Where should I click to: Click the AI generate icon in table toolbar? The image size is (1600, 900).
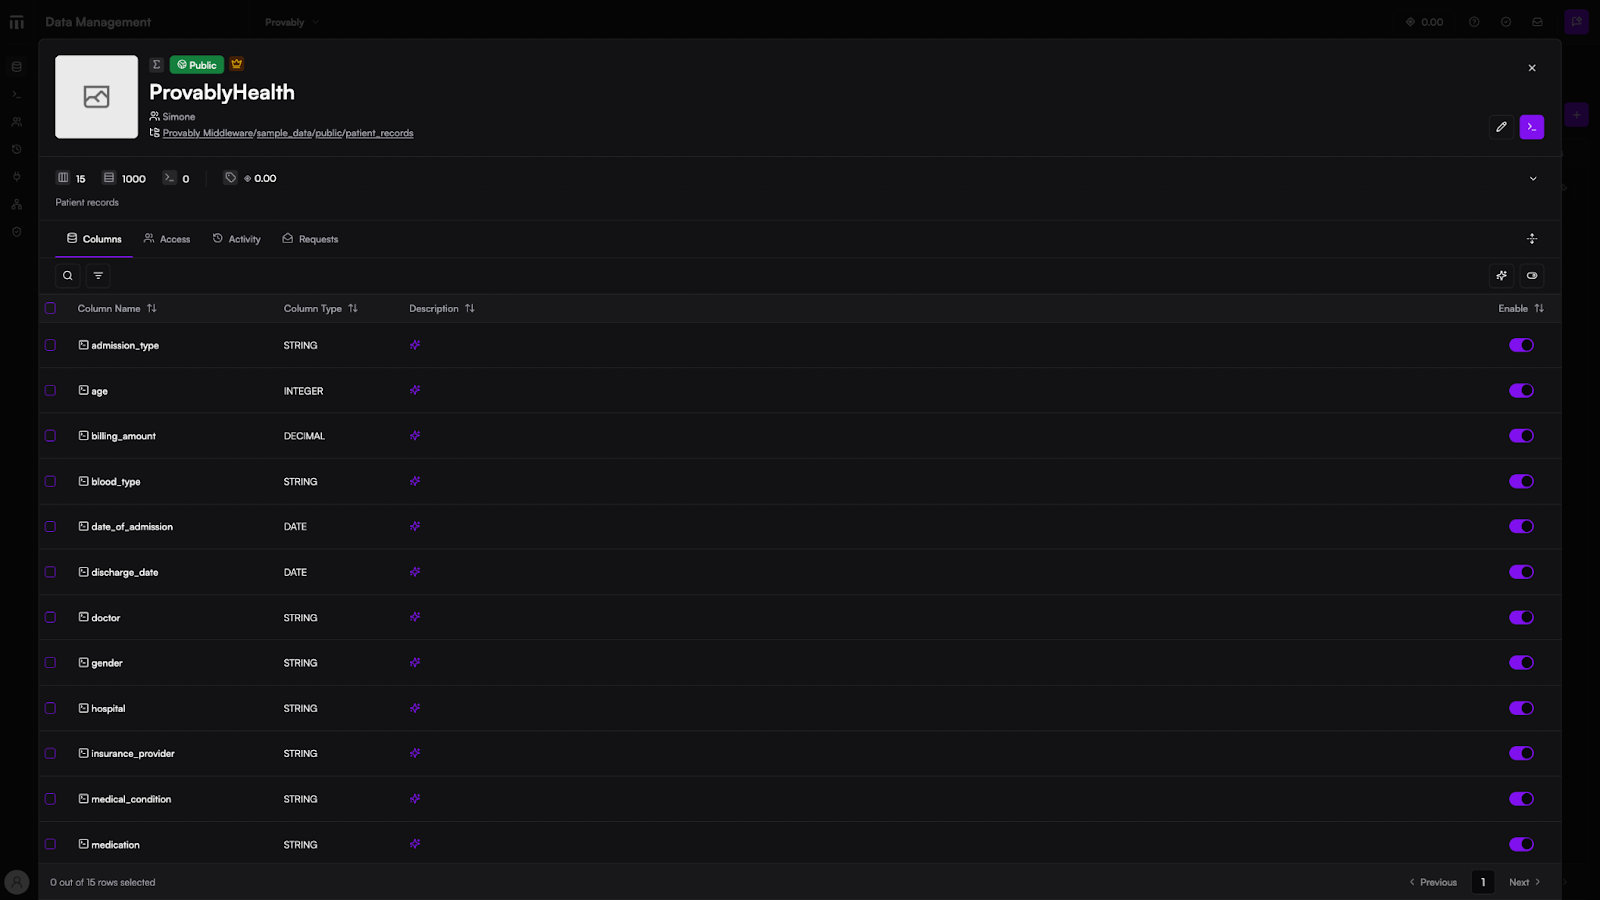pos(1501,276)
